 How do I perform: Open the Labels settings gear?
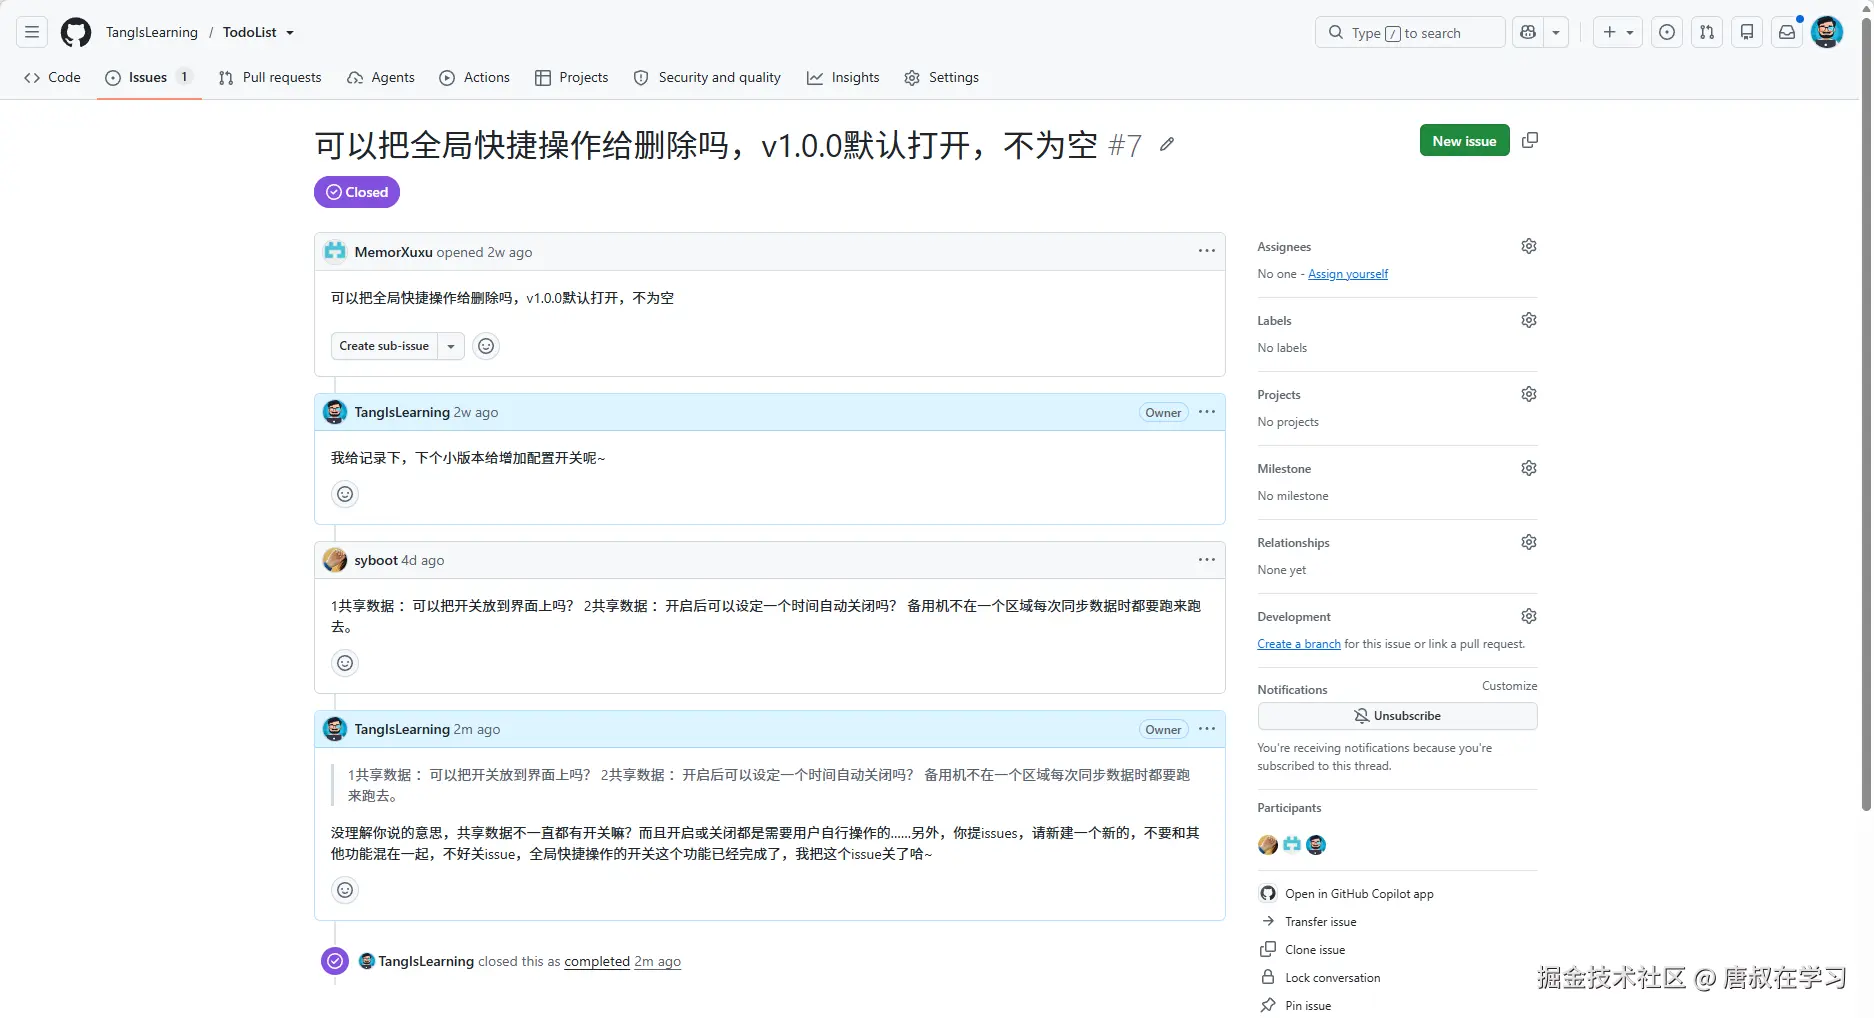point(1529,320)
